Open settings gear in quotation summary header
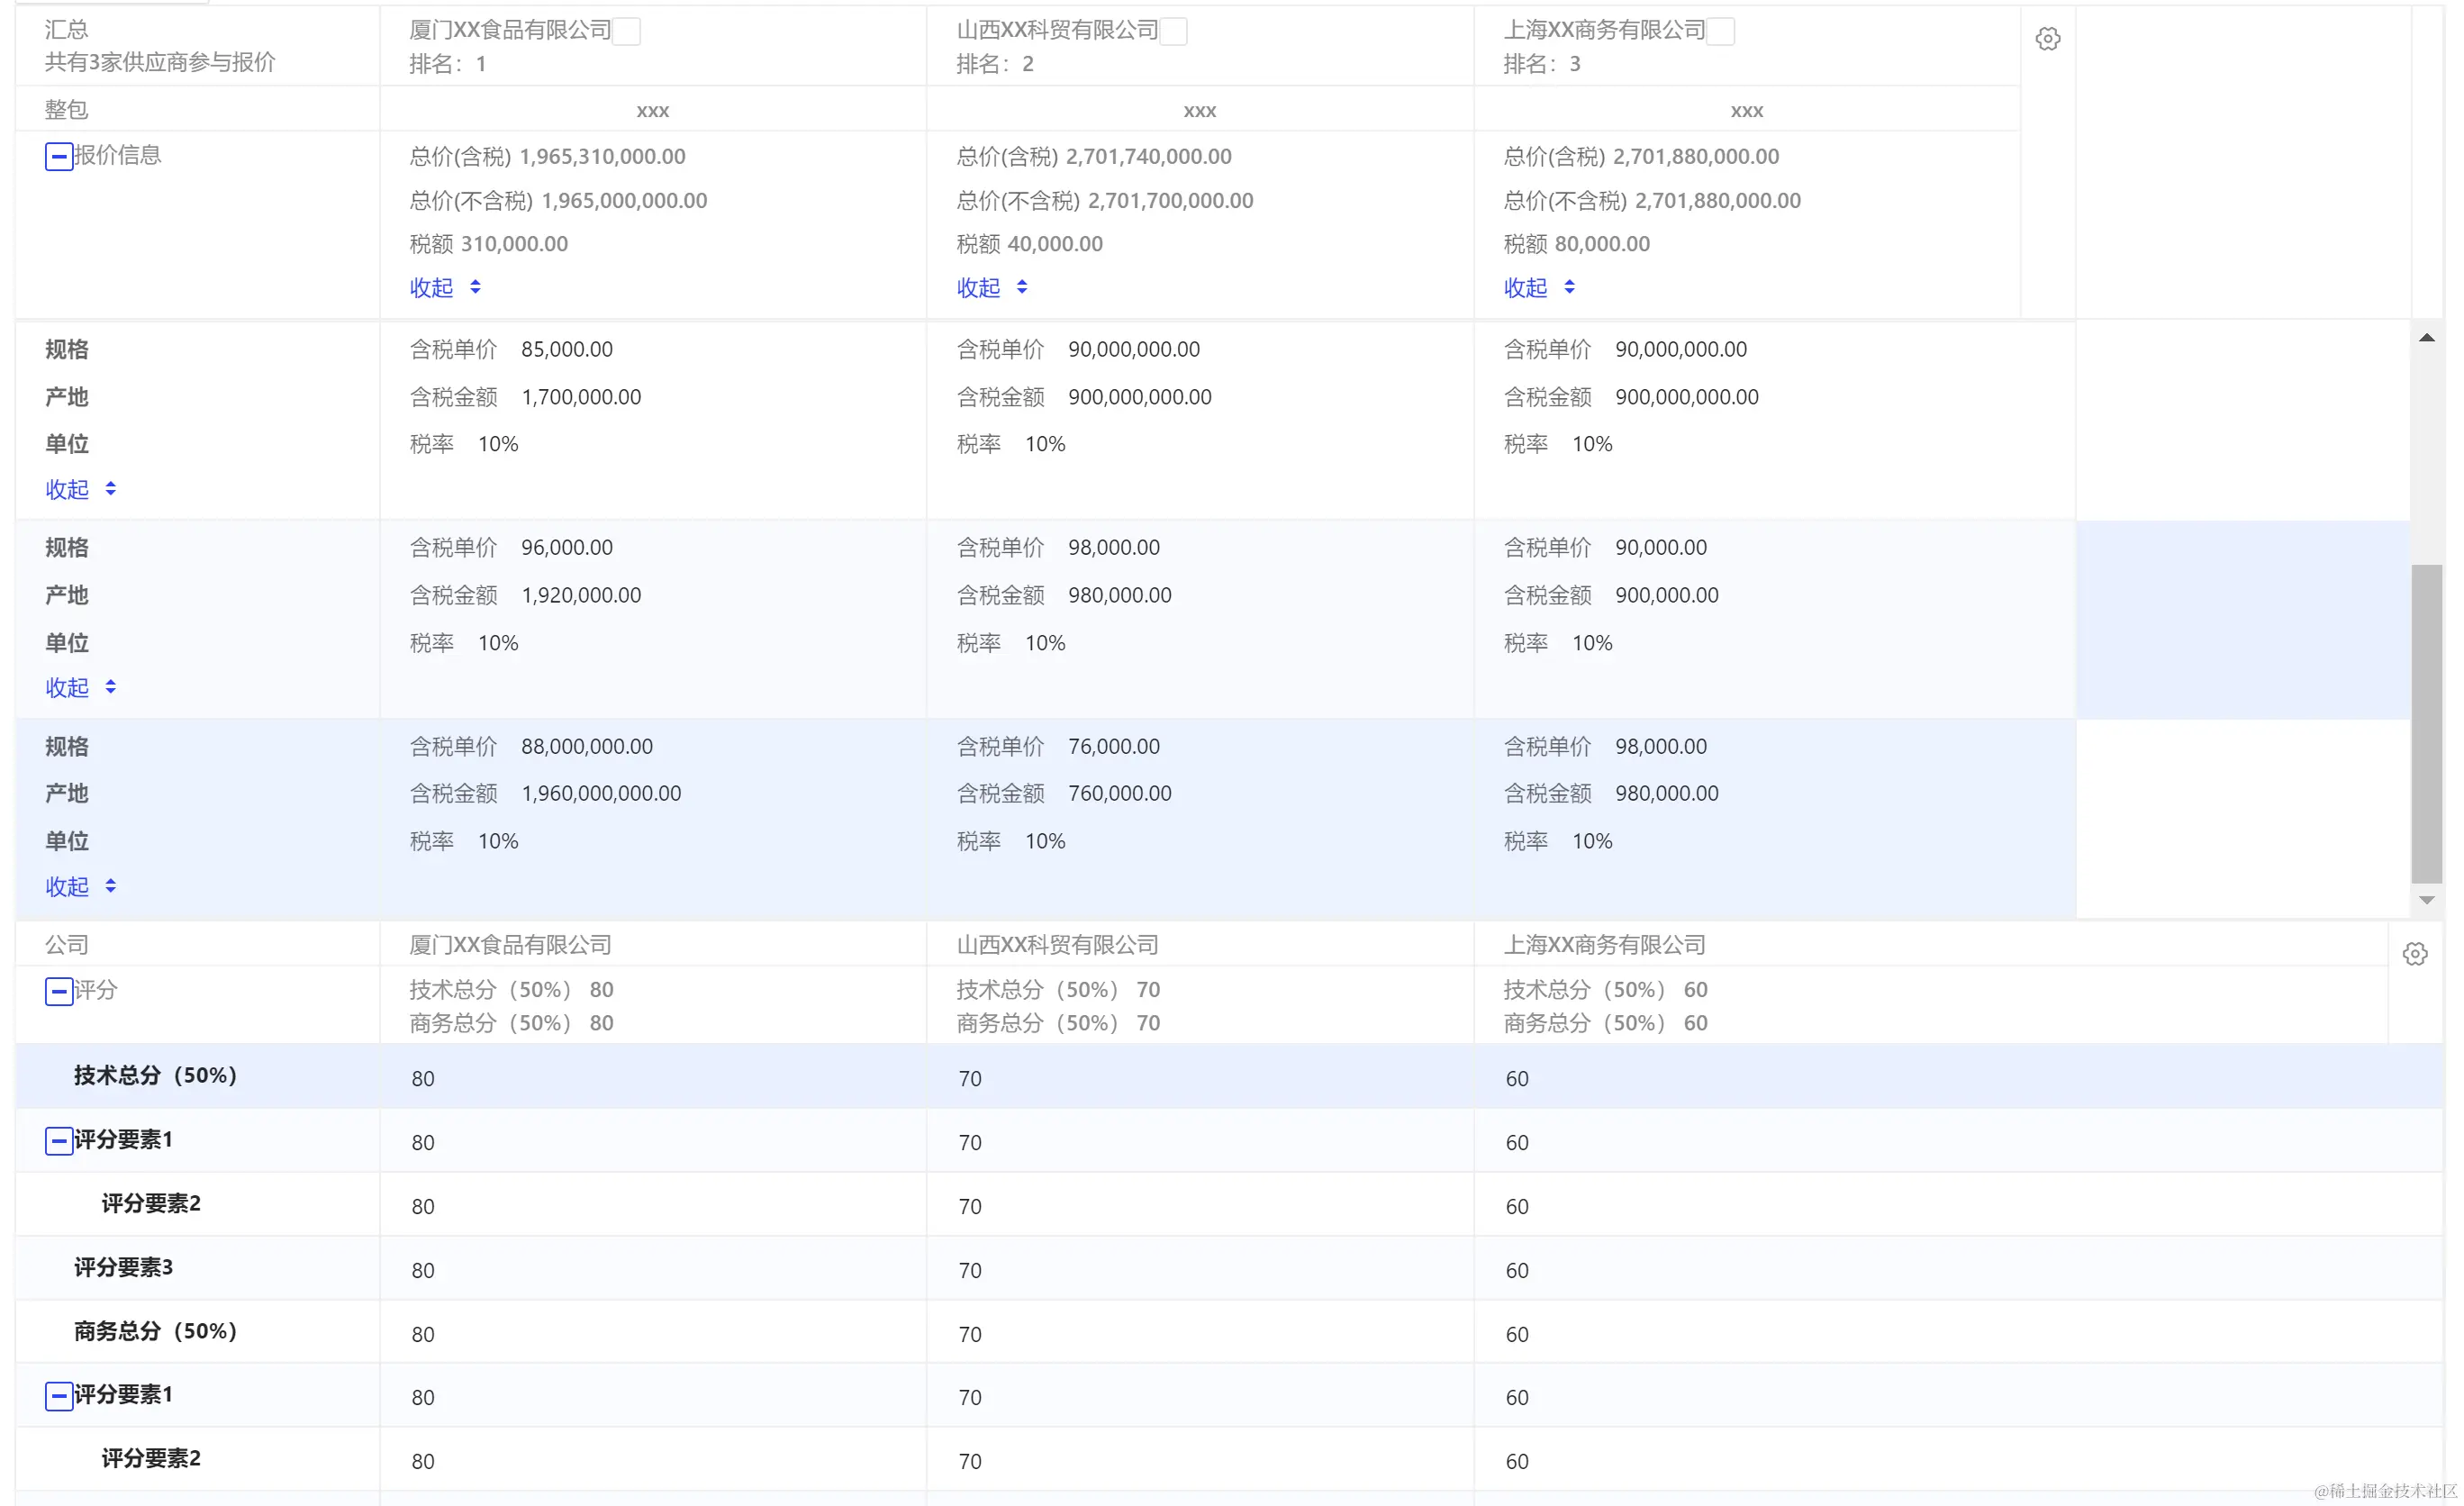The width and height of the screenshot is (2464, 1506). 2047,39
